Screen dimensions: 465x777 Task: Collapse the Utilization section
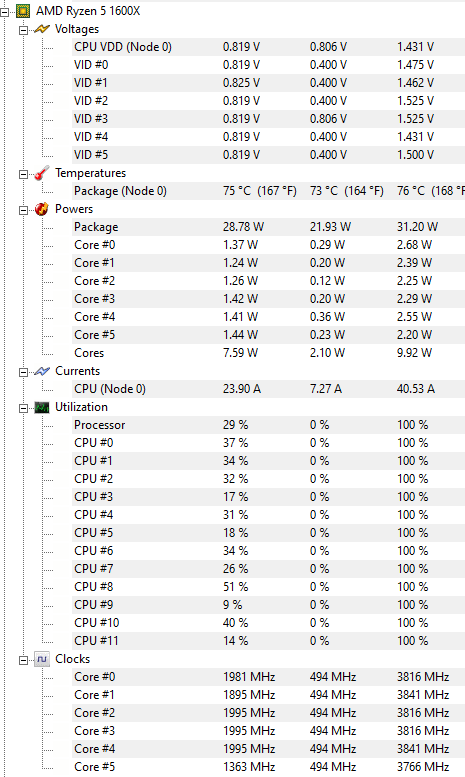click(23, 409)
